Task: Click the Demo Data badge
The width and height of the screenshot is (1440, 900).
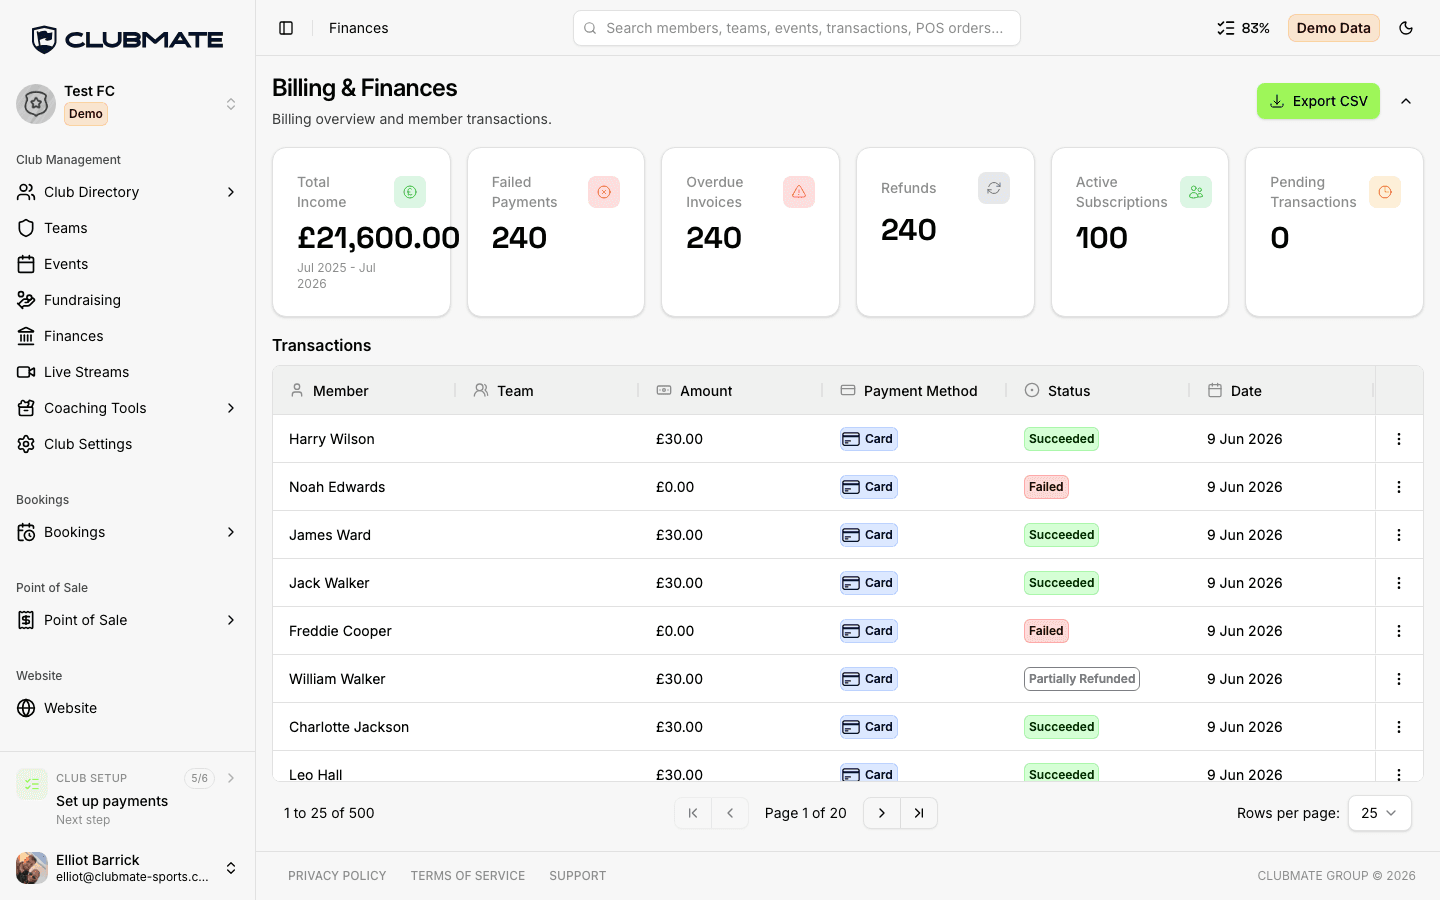Action: tap(1333, 28)
